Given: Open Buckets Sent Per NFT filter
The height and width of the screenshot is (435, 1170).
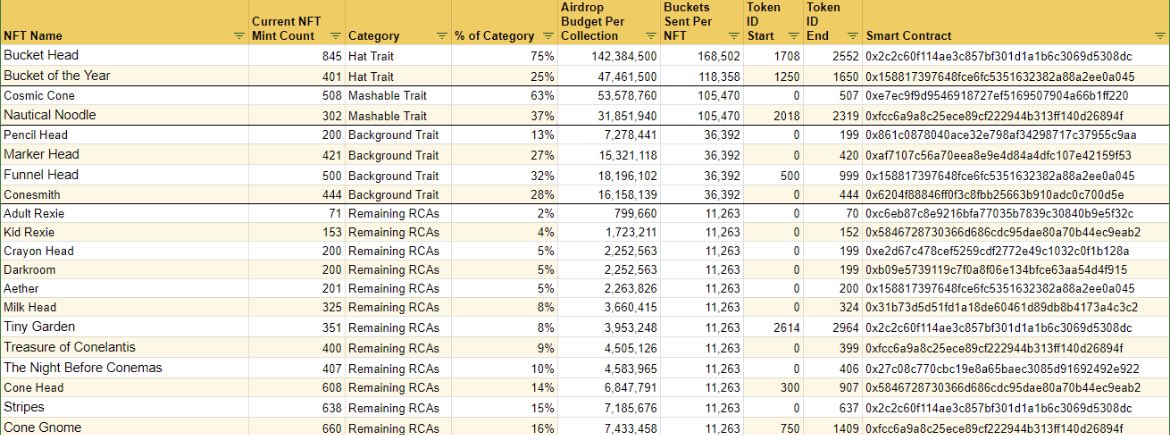Looking at the screenshot, I should [733, 36].
